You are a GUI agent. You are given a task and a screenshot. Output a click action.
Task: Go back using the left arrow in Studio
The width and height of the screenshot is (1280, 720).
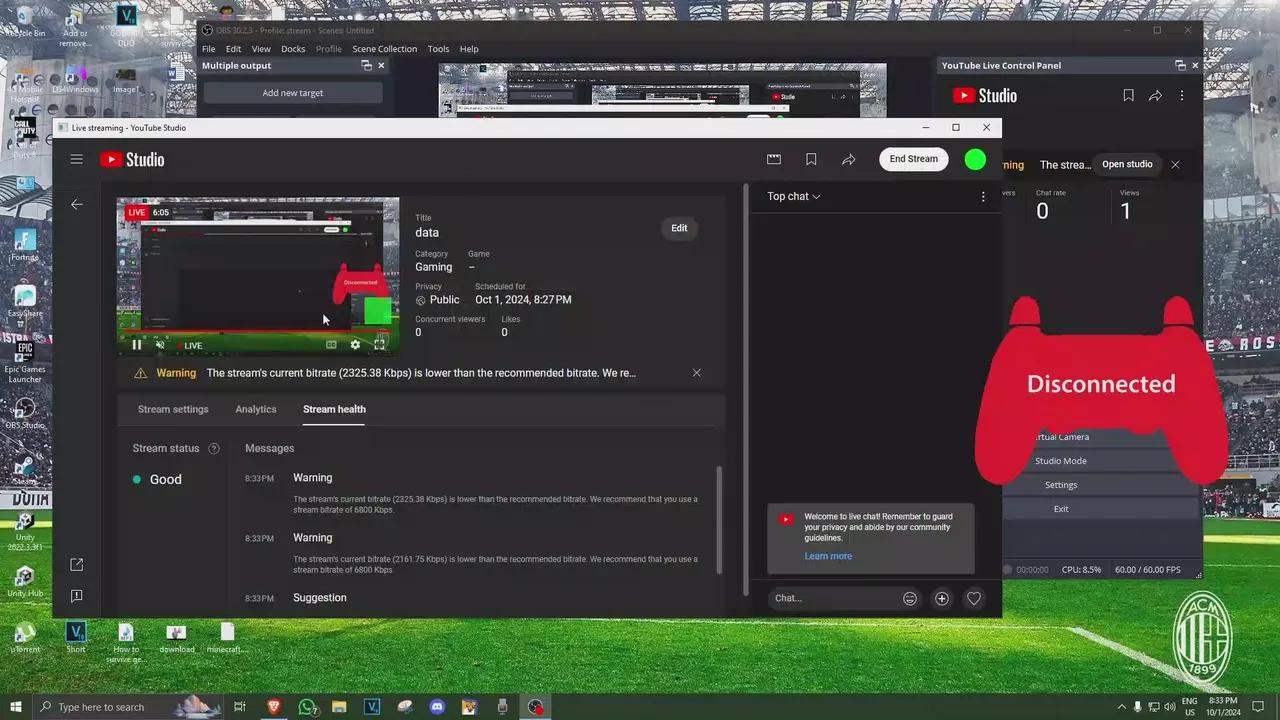[77, 204]
